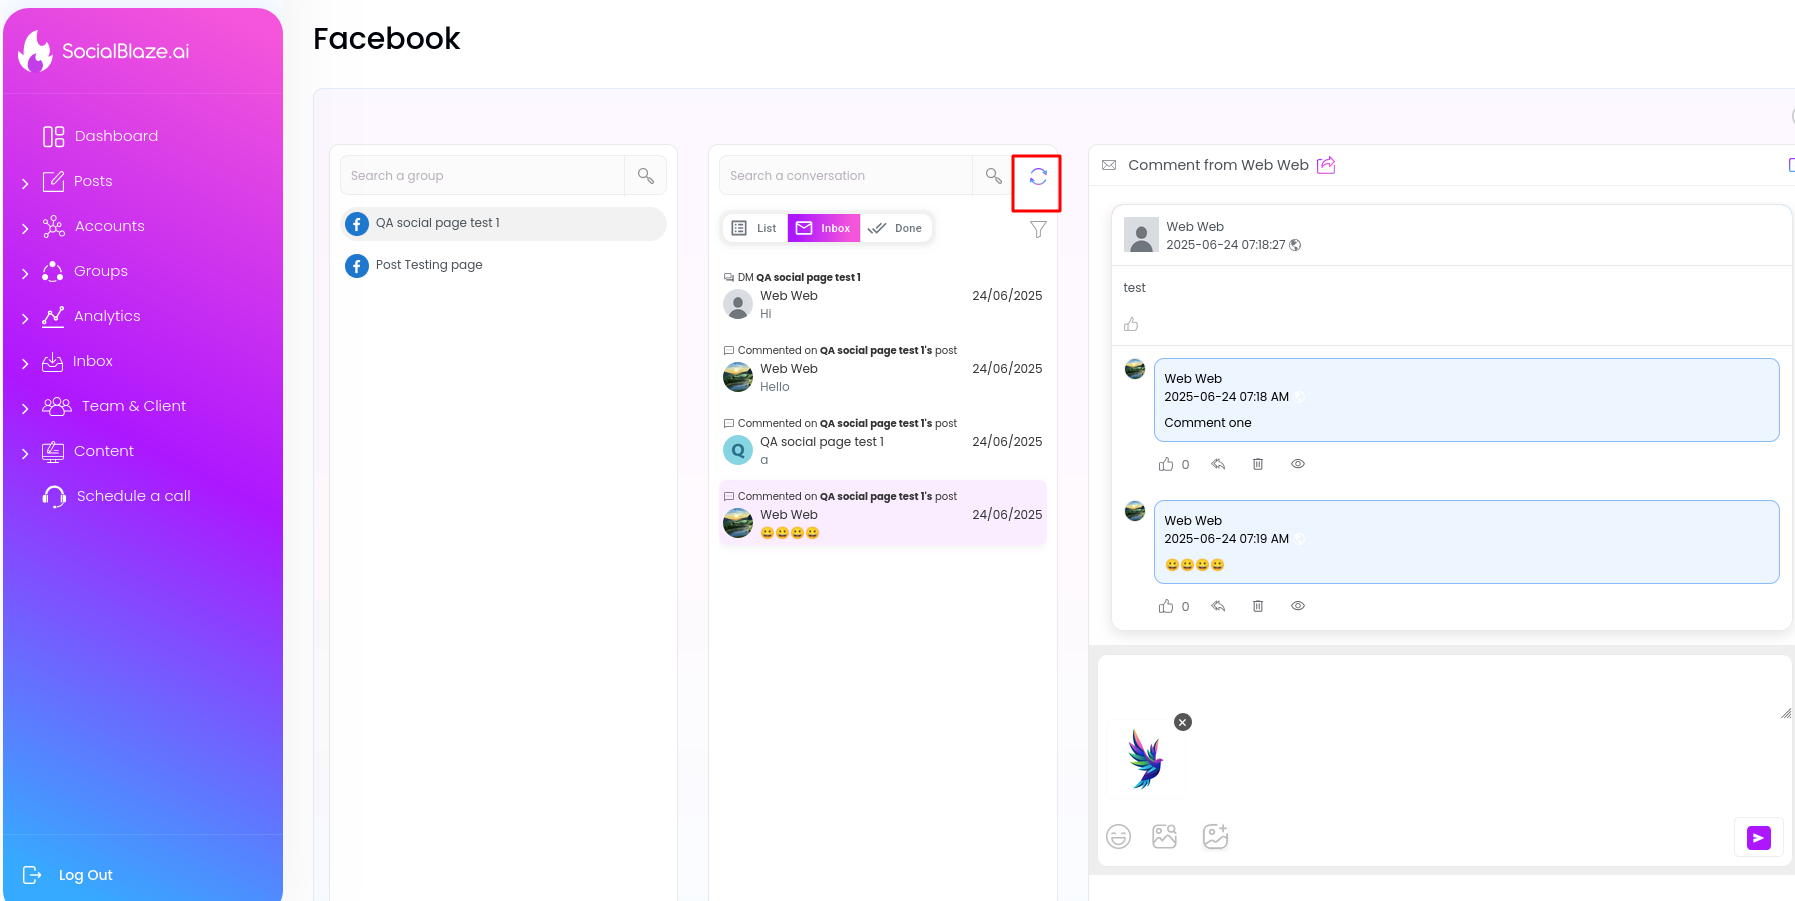
Task: Delete the 07:19 AM emoji comment
Action: tap(1258, 606)
